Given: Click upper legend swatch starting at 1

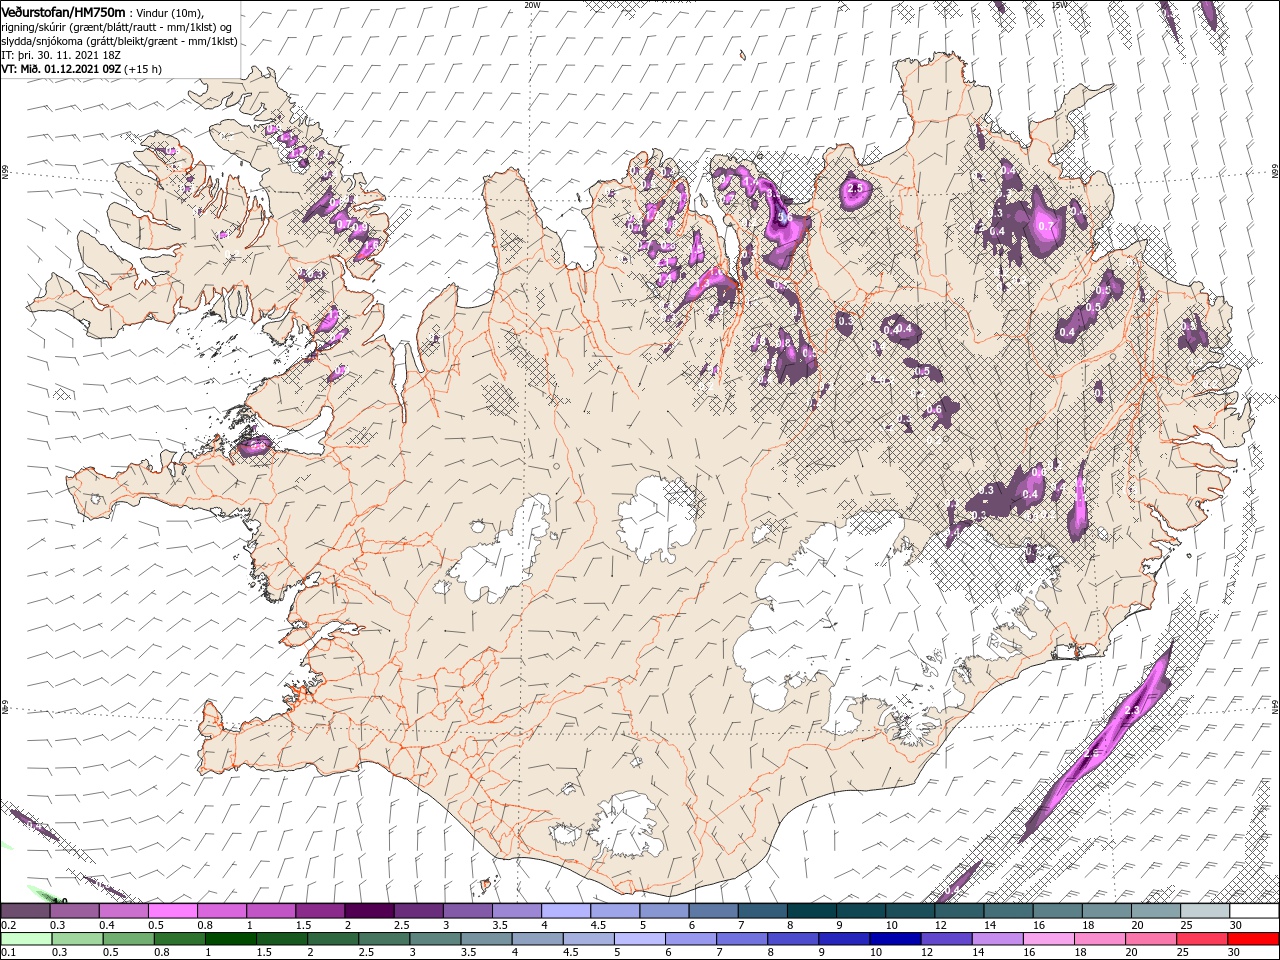Looking at the screenshot, I should [270, 911].
